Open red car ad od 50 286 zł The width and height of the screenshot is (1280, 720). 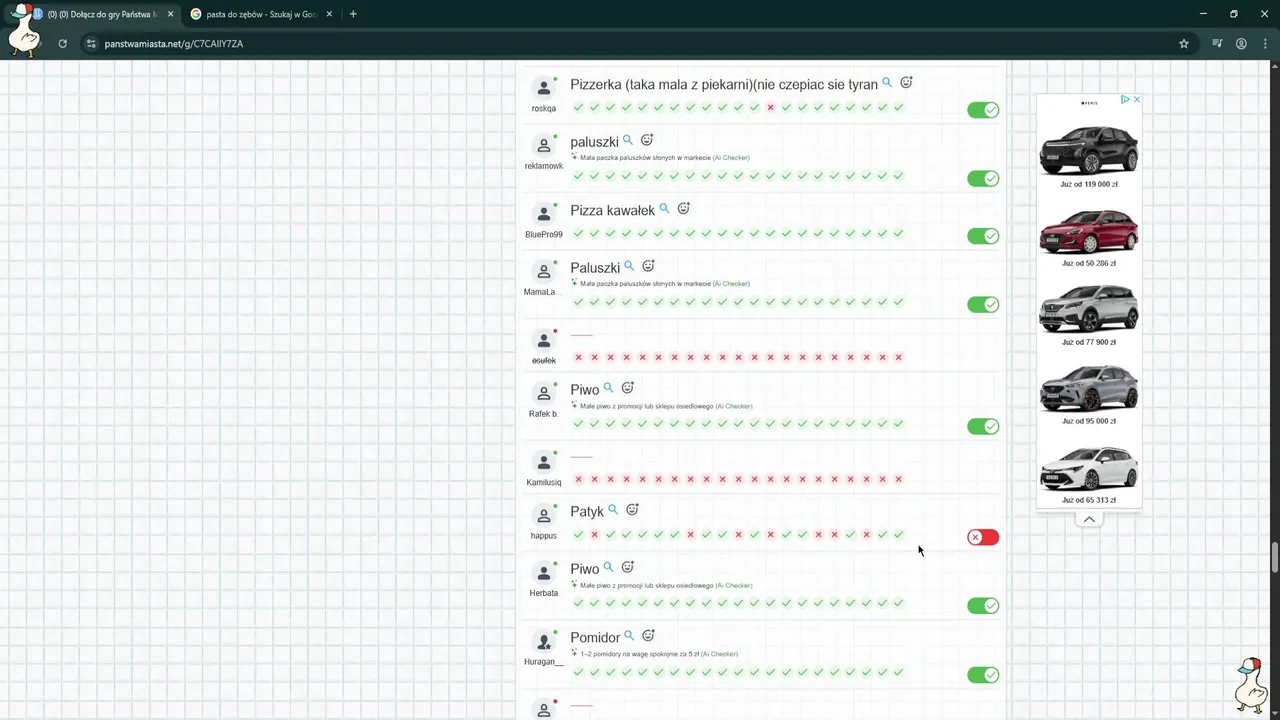pos(1089,236)
